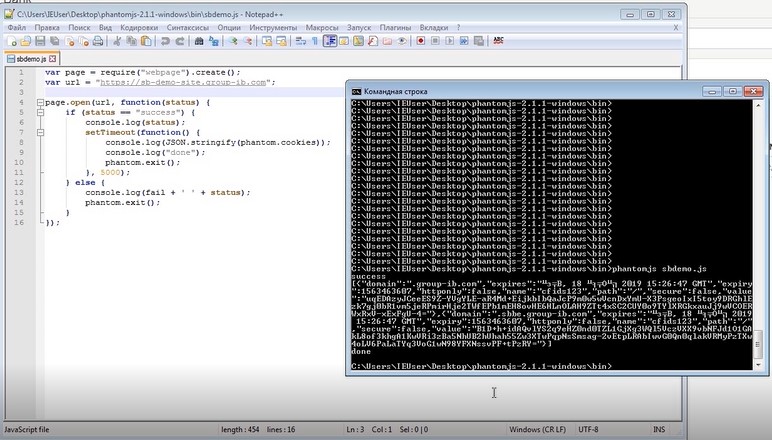The image size is (772, 440).
Task: Click the ABC spell check icon
Action: point(498,41)
